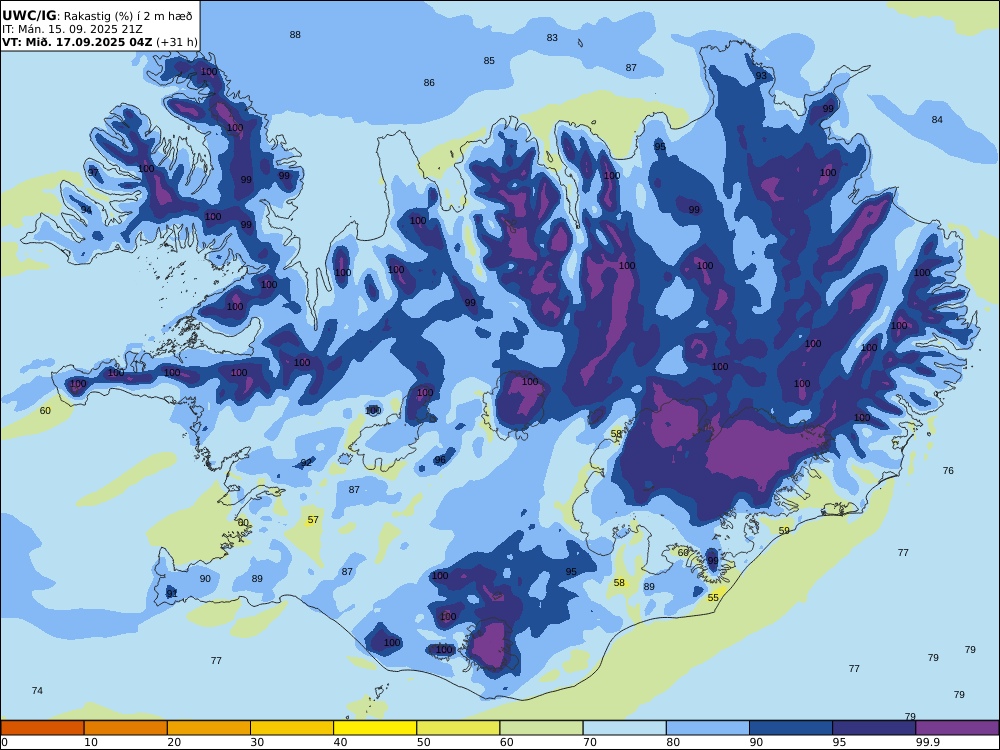Image resolution: width=1000 pixels, height=750 pixels.
Task: Click the yellow-highlighted value 55
Action: pos(713,598)
